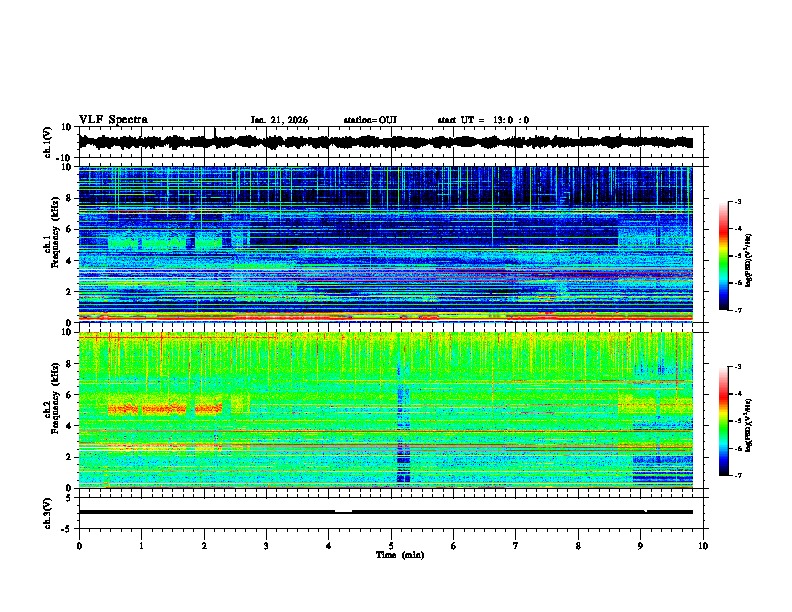792x612 pixels.
Task: Click the ch.1 voltage waveform trace
Action: [385, 142]
